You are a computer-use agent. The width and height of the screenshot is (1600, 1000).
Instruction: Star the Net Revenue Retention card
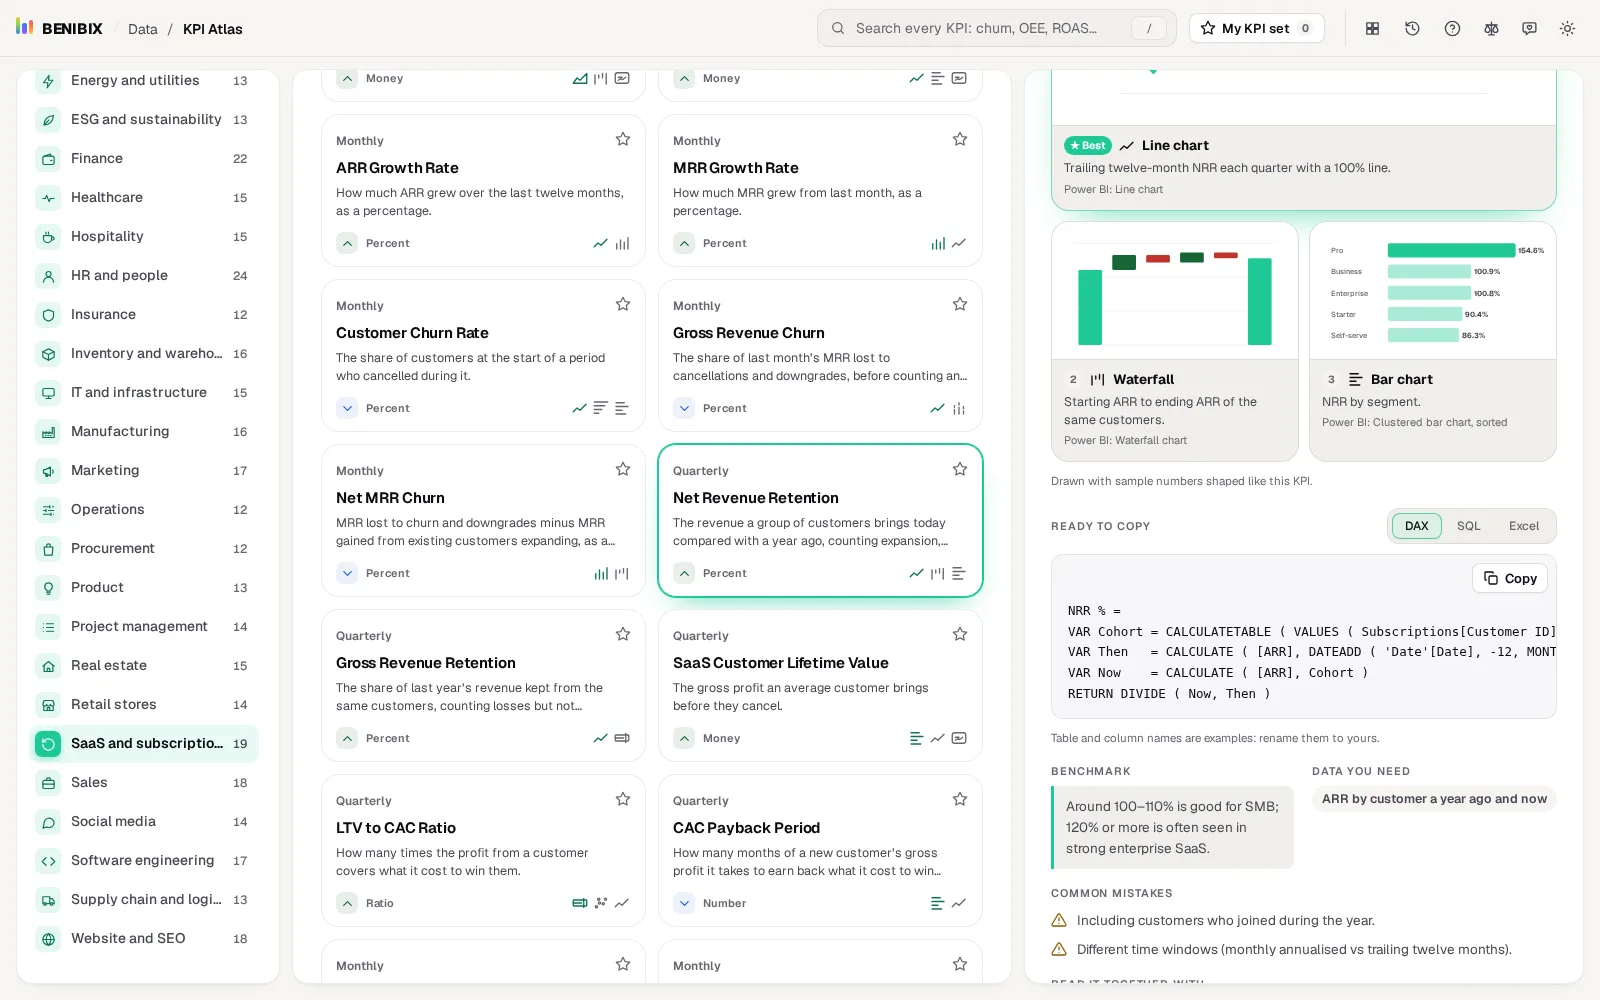click(960, 469)
